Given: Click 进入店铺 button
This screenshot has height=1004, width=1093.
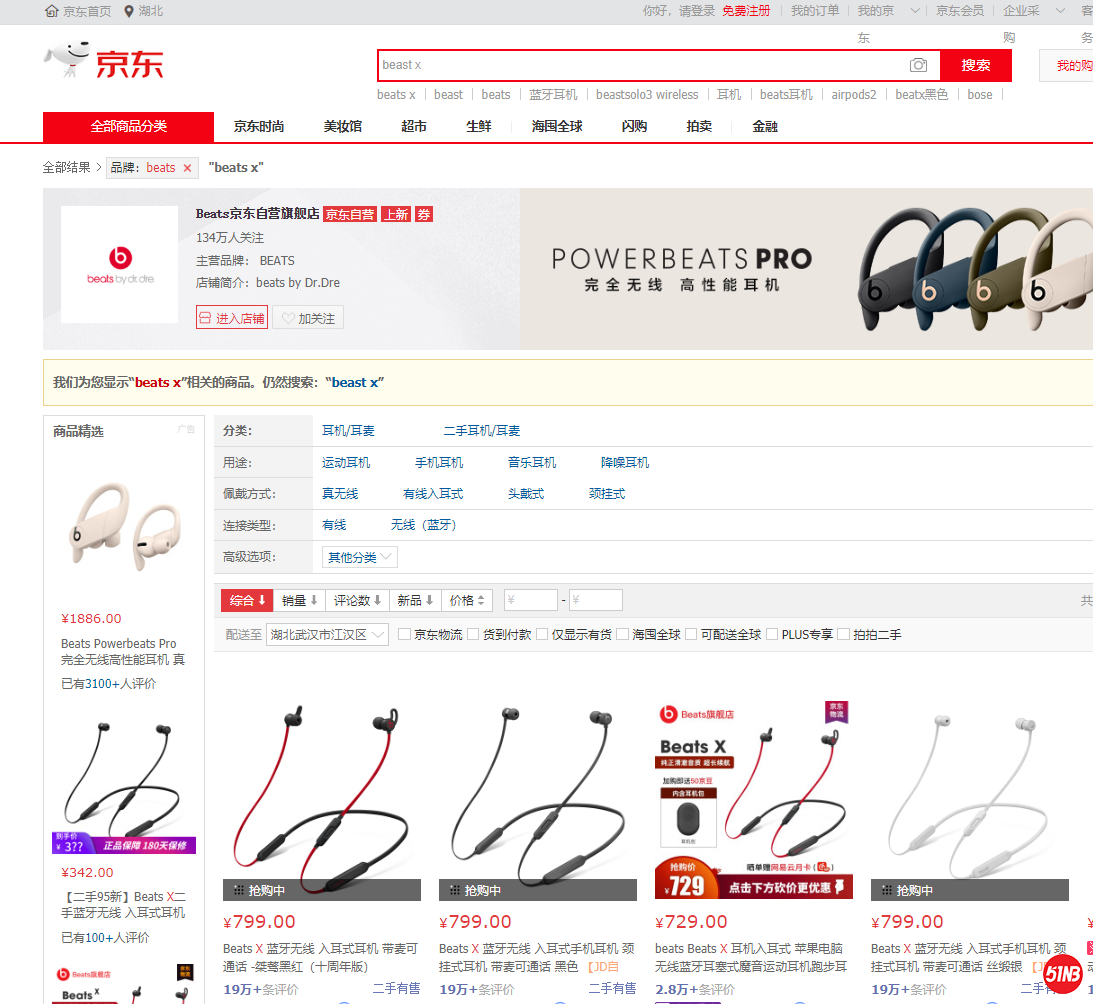Looking at the screenshot, I should 231,318.
